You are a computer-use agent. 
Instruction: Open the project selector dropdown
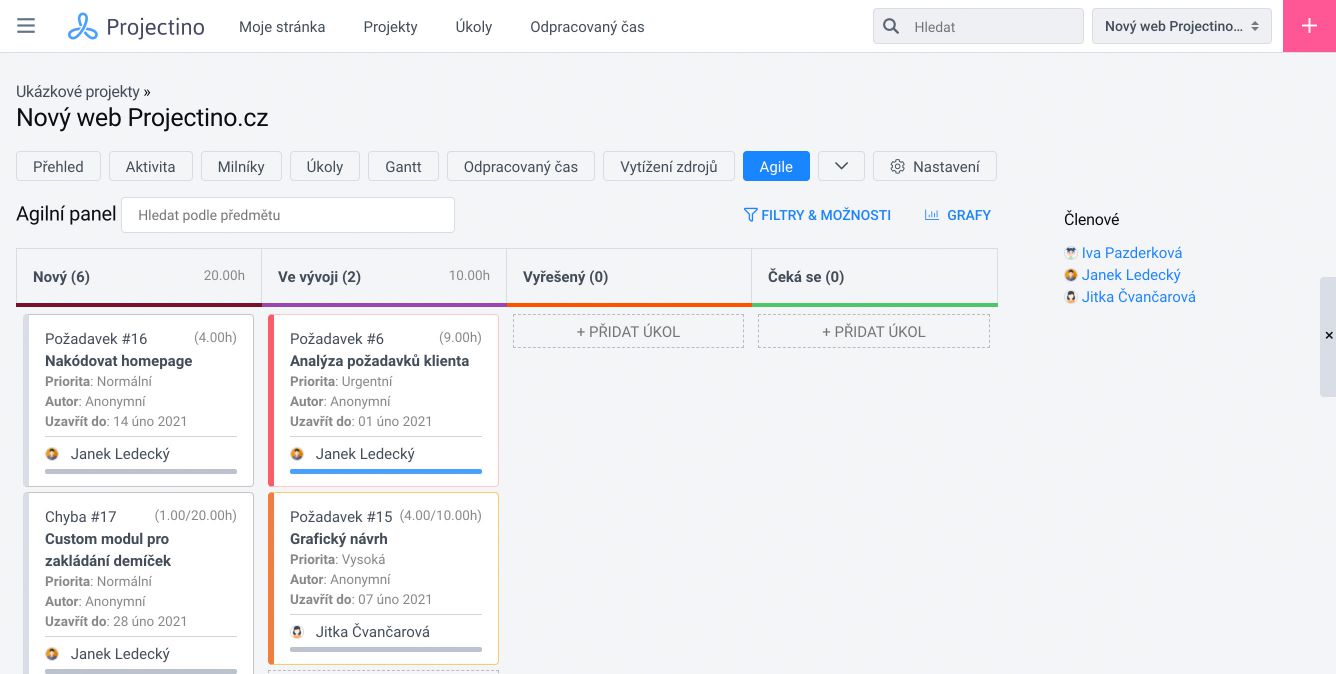pos(1182,27)
